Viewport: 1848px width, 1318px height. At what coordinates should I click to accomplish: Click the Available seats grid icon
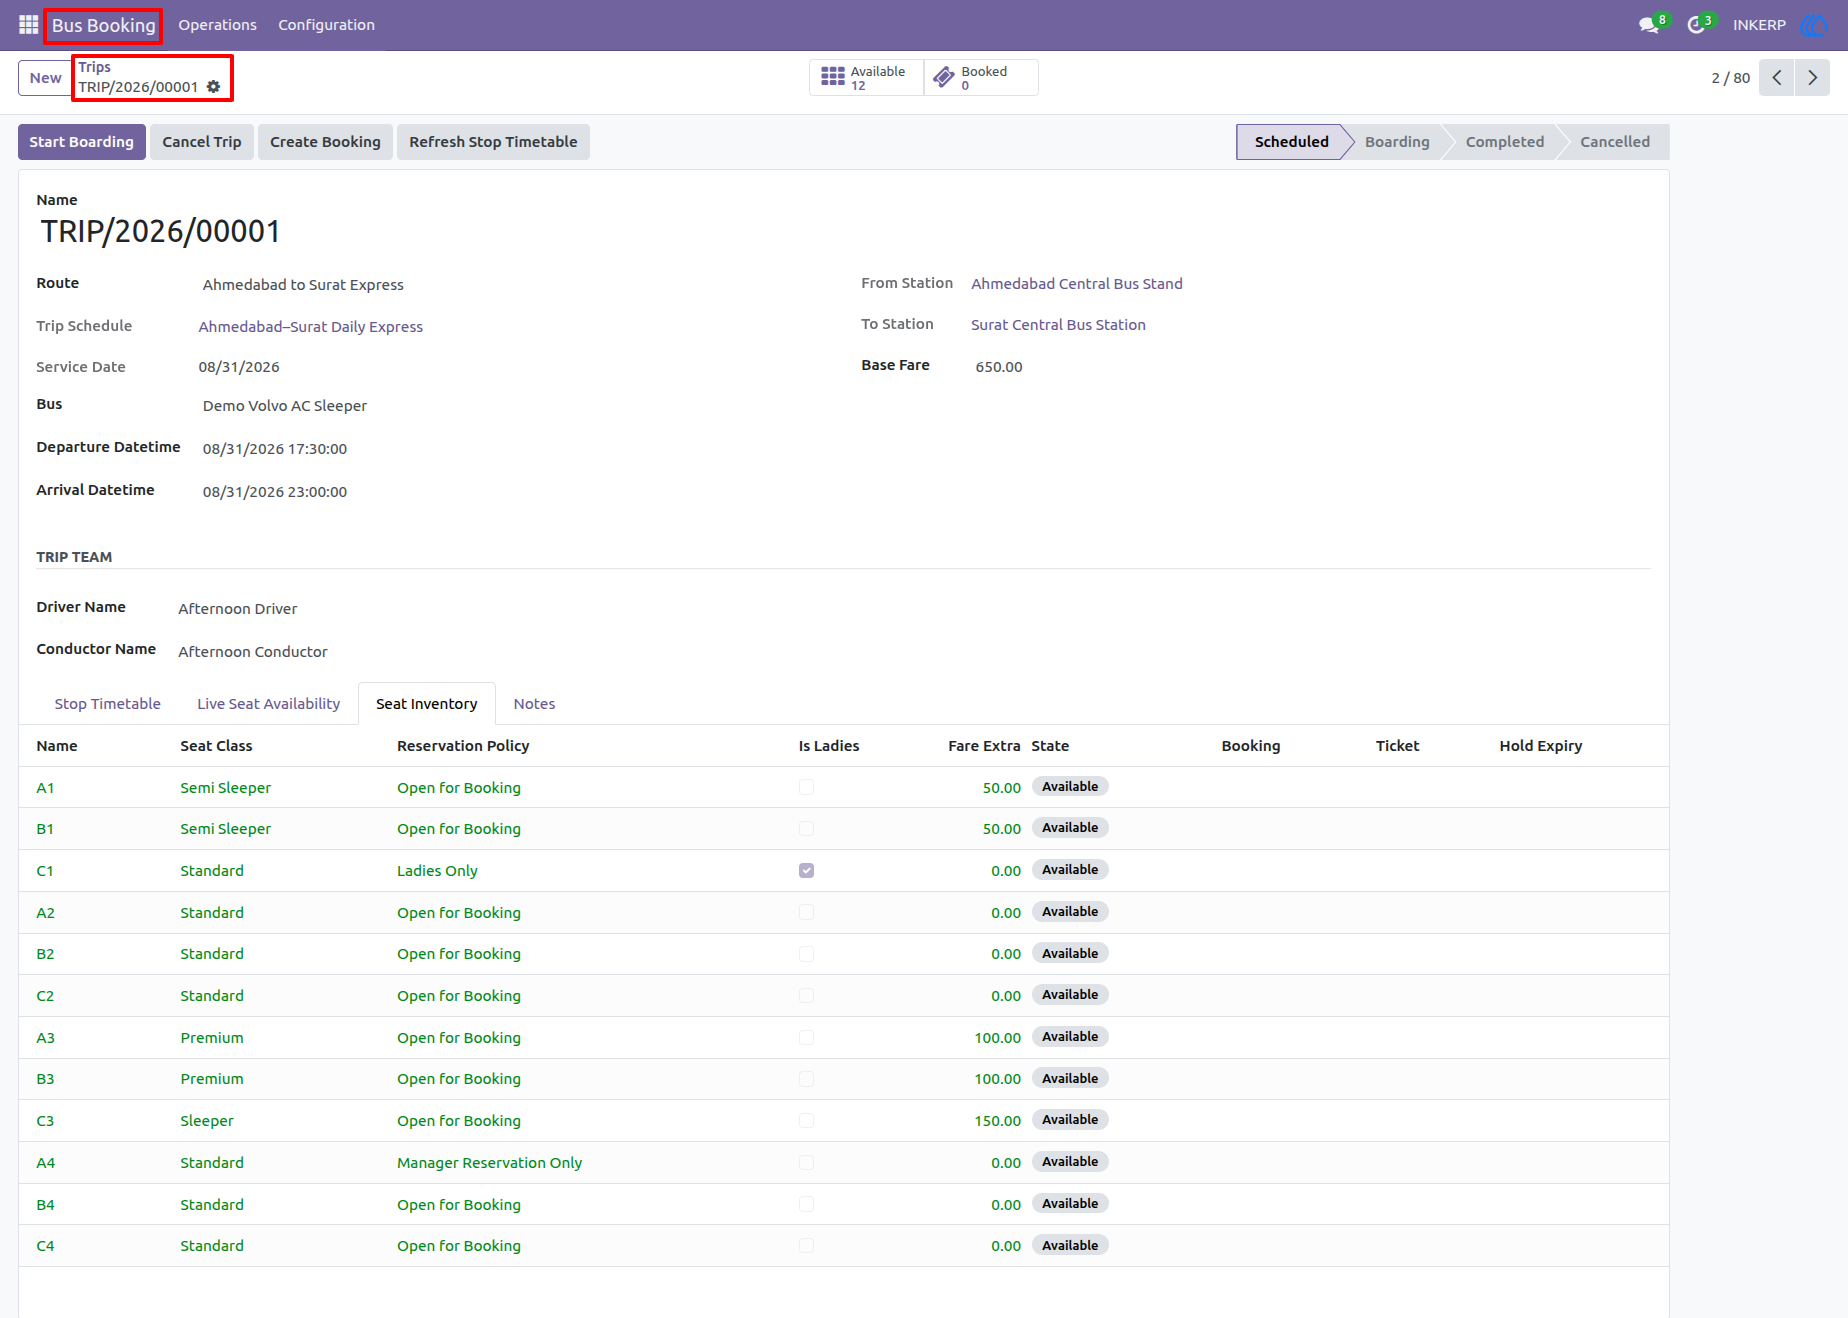(833, 77)
